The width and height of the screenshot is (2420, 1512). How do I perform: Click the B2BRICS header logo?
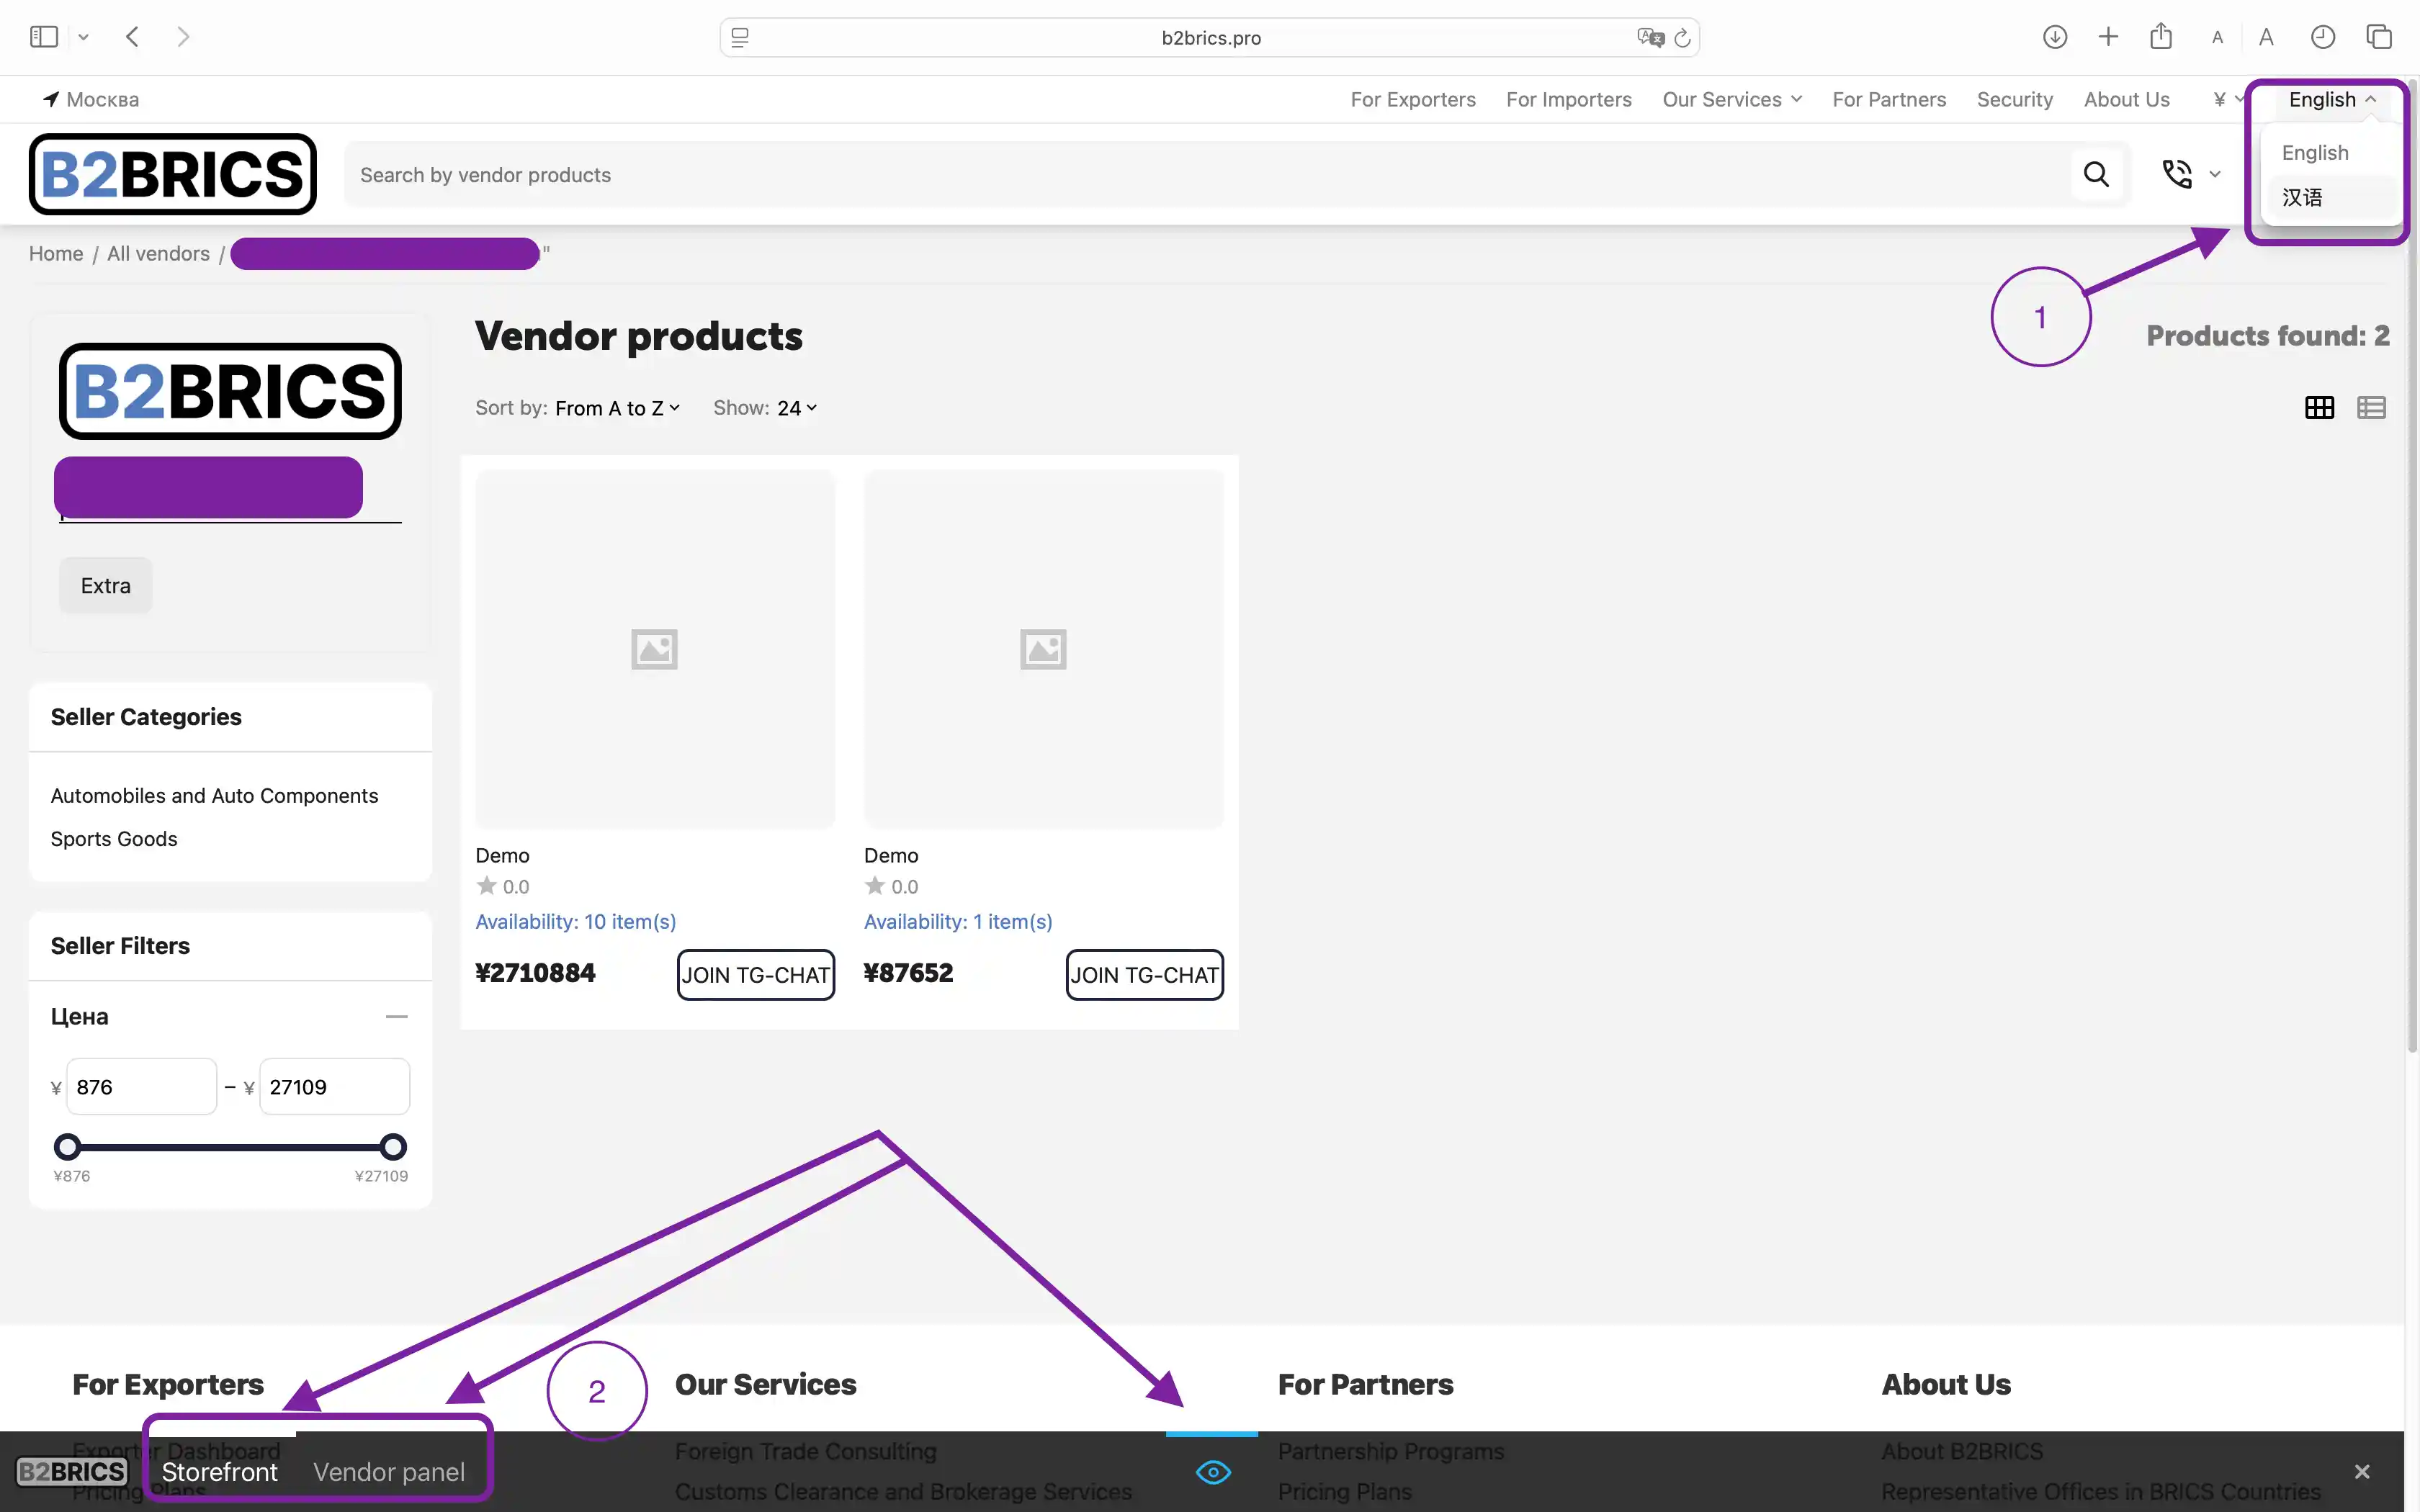click(173, 174)
